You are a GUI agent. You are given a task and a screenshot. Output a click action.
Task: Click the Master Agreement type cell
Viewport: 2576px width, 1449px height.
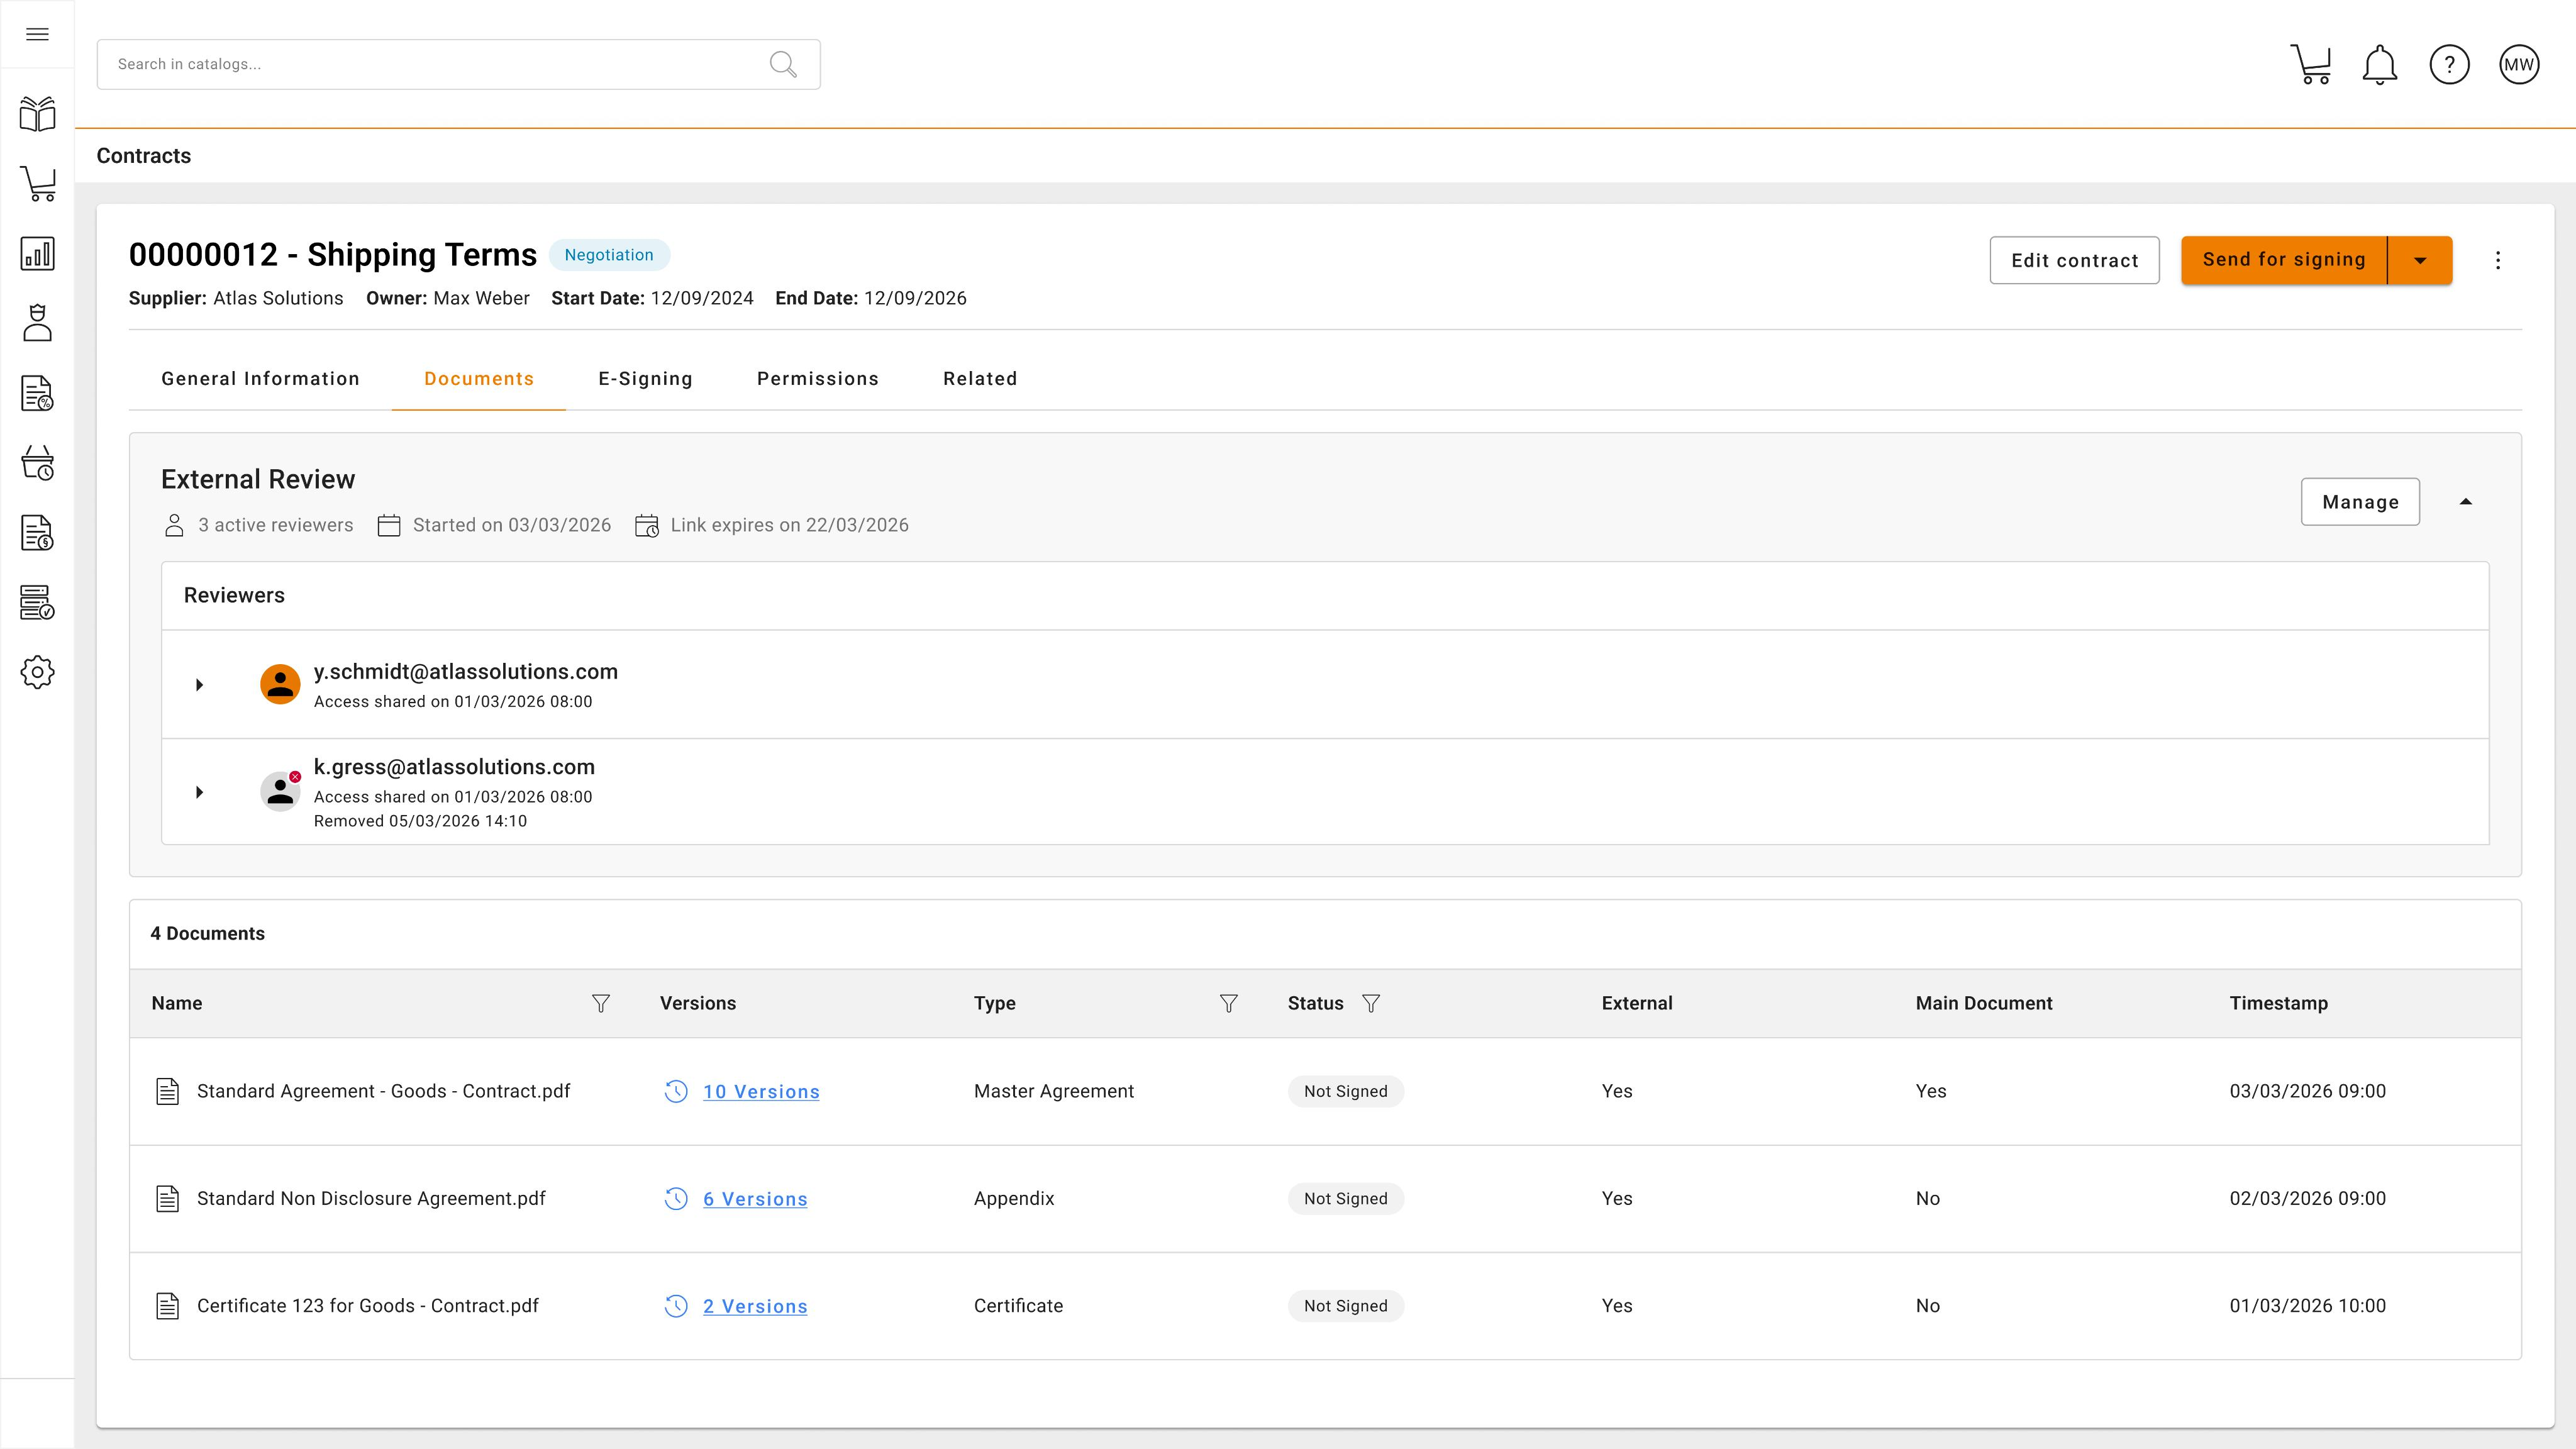(1054, 1091)
